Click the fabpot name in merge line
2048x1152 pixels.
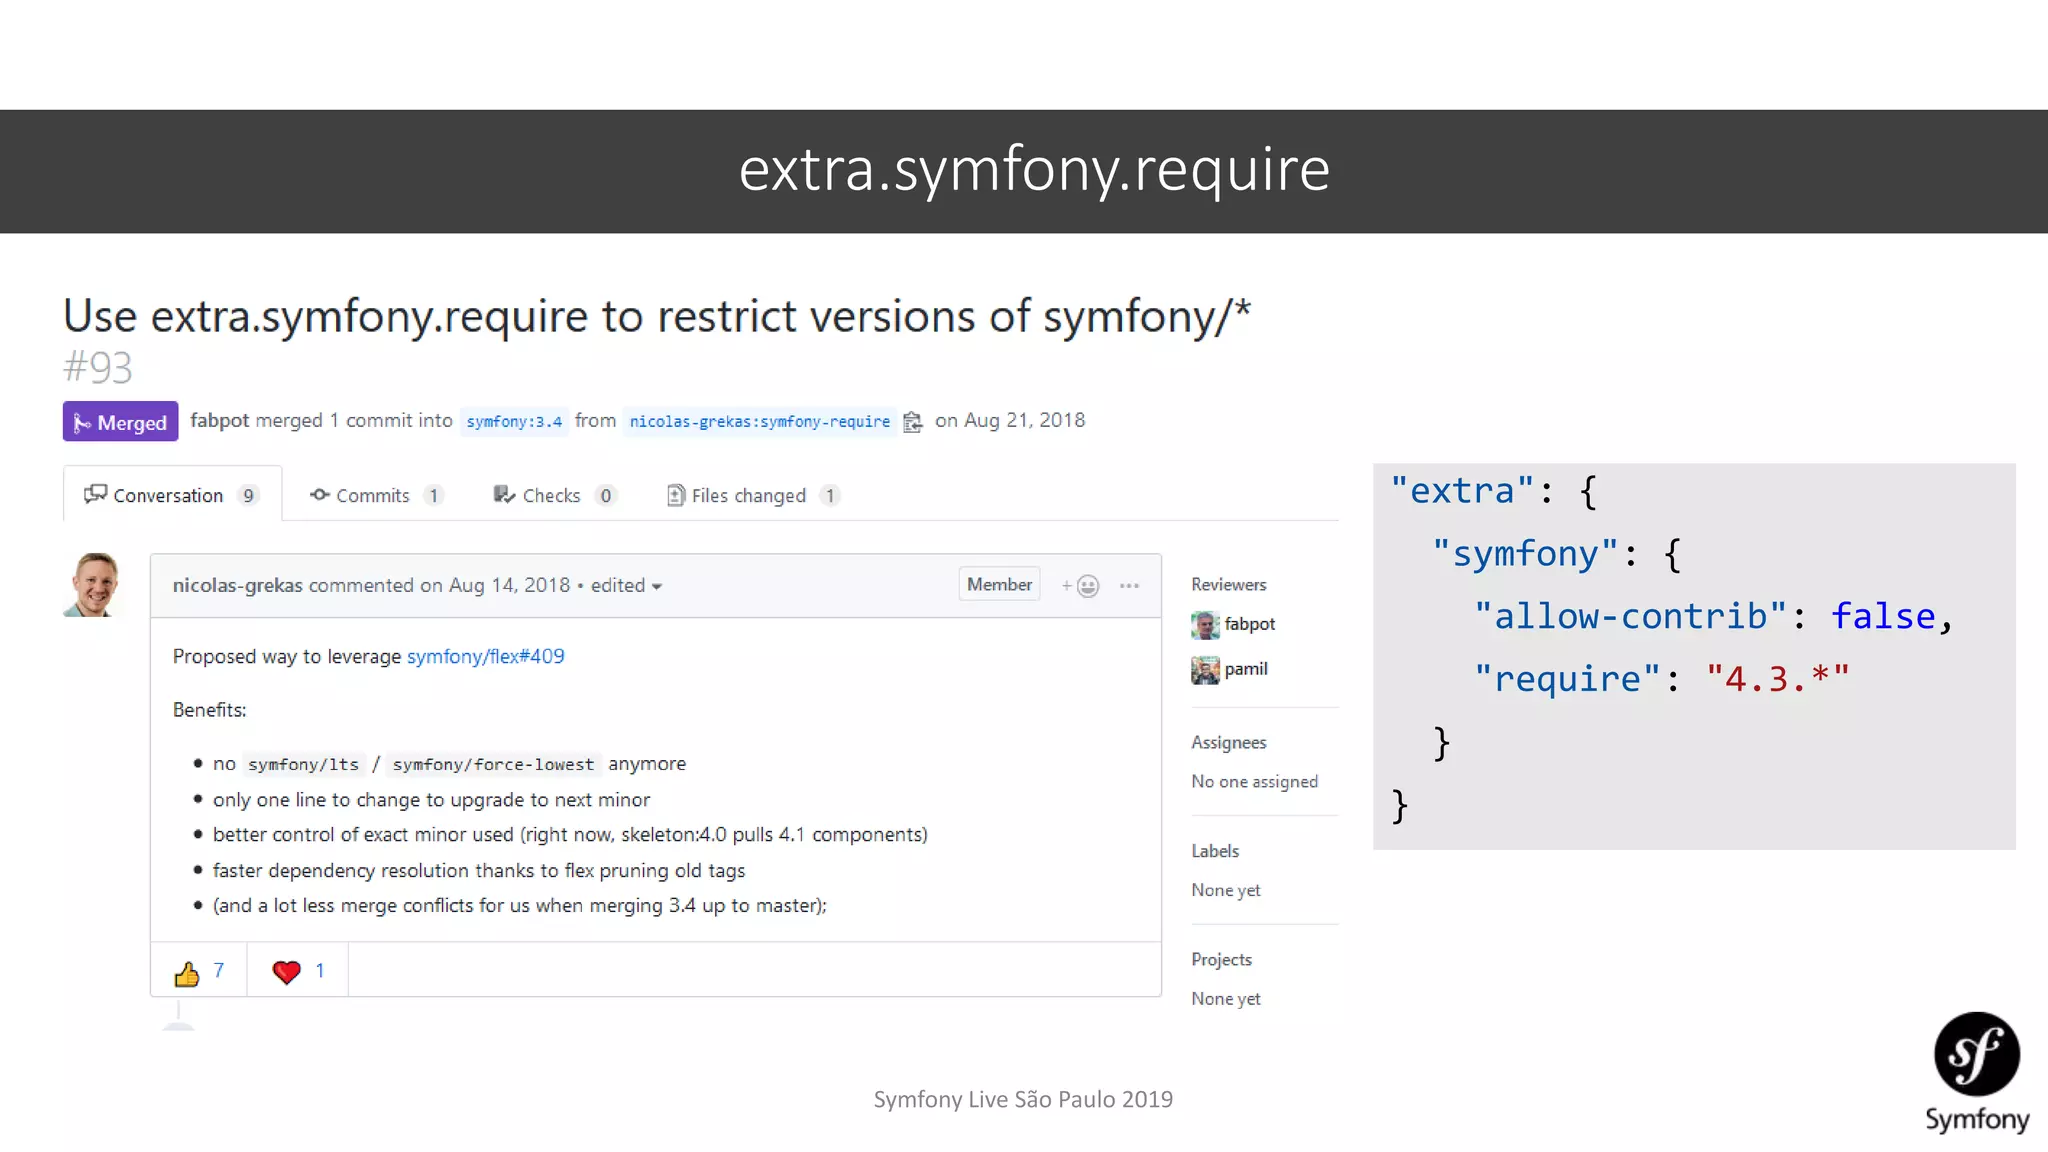pyautogui.click(x=219, y=420)
